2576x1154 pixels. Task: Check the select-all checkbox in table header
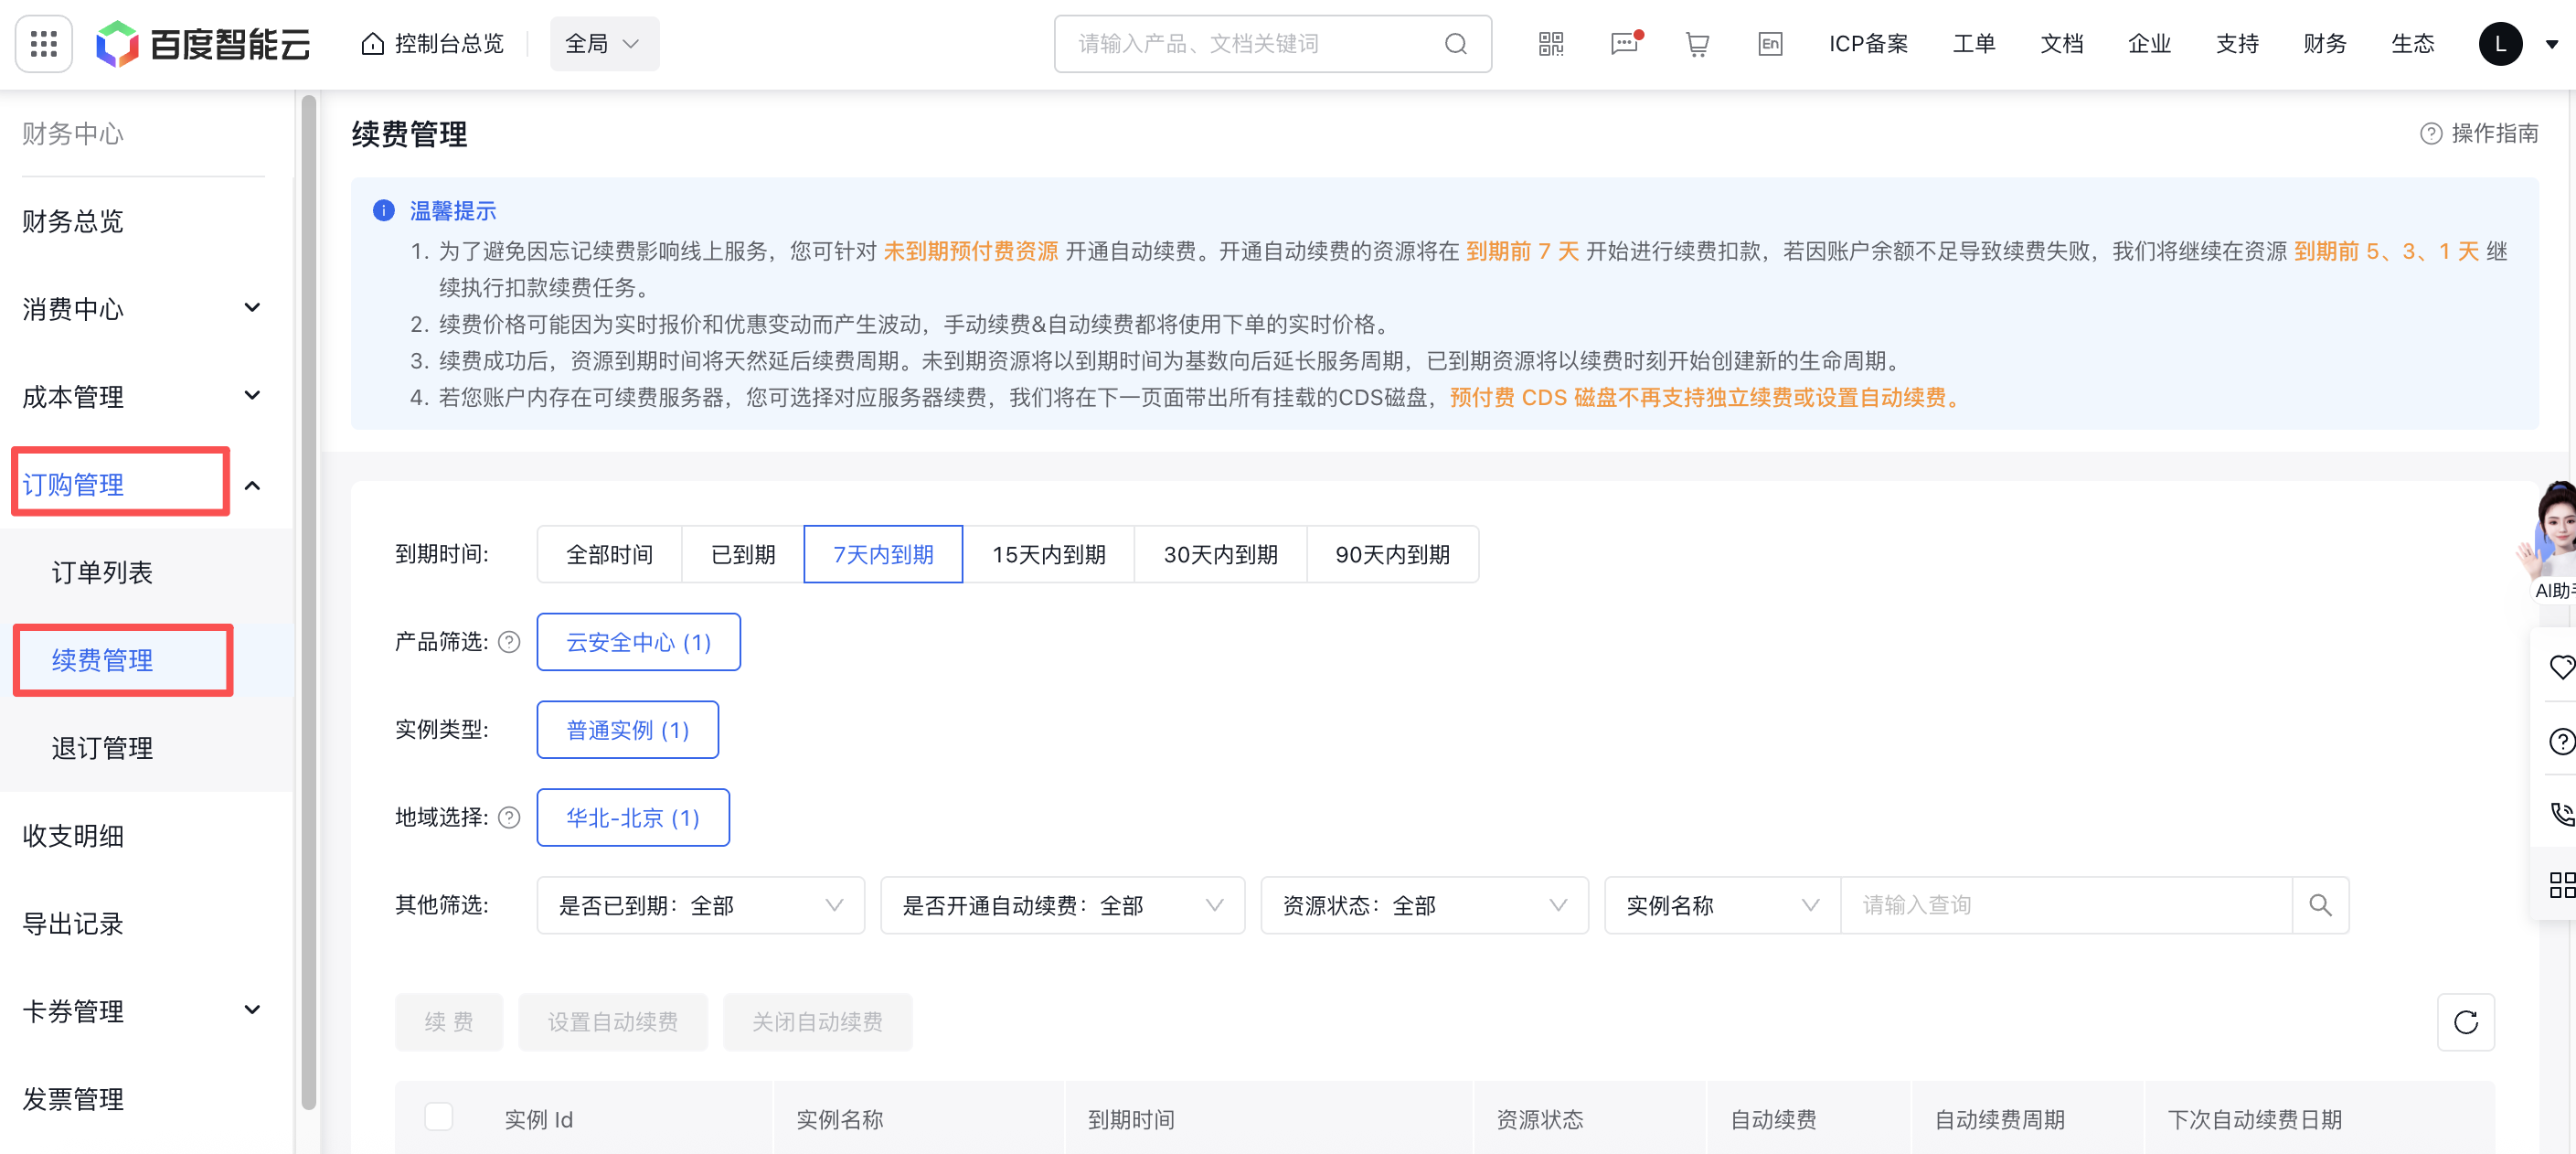(438, 1118)
